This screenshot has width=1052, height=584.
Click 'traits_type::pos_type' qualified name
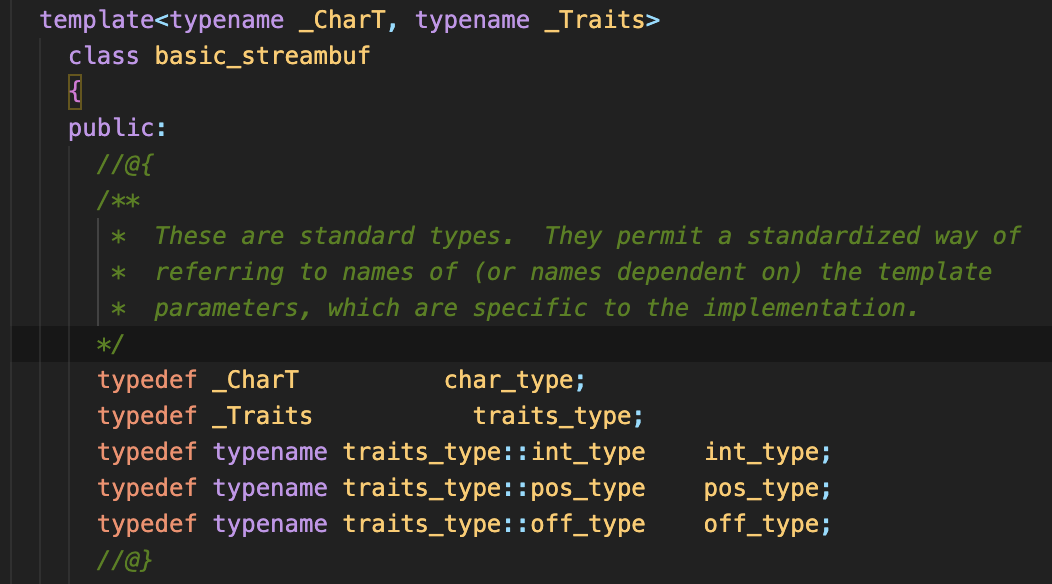(494, 489)
